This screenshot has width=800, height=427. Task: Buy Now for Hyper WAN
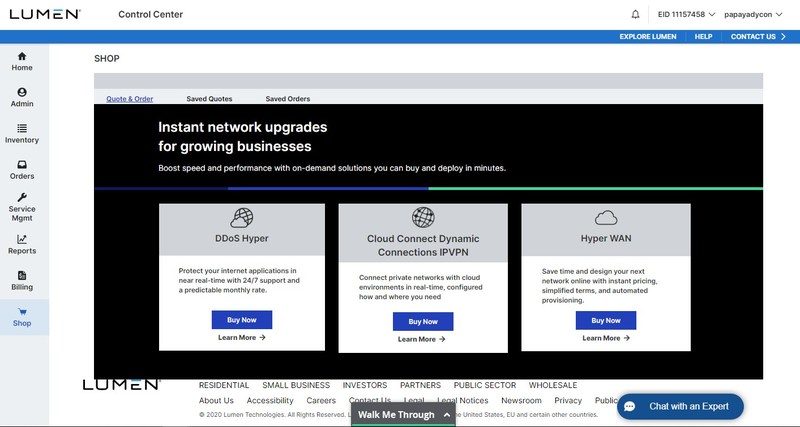point(606,320)
